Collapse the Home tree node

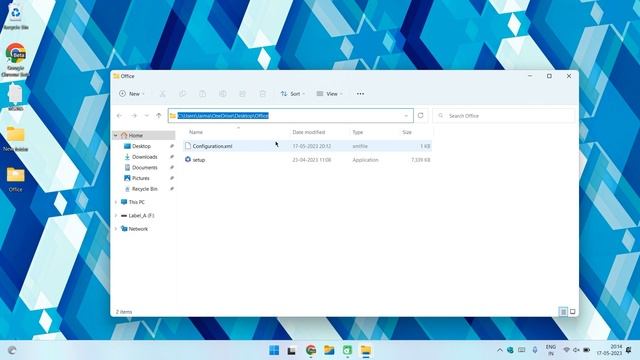point(116,136)
